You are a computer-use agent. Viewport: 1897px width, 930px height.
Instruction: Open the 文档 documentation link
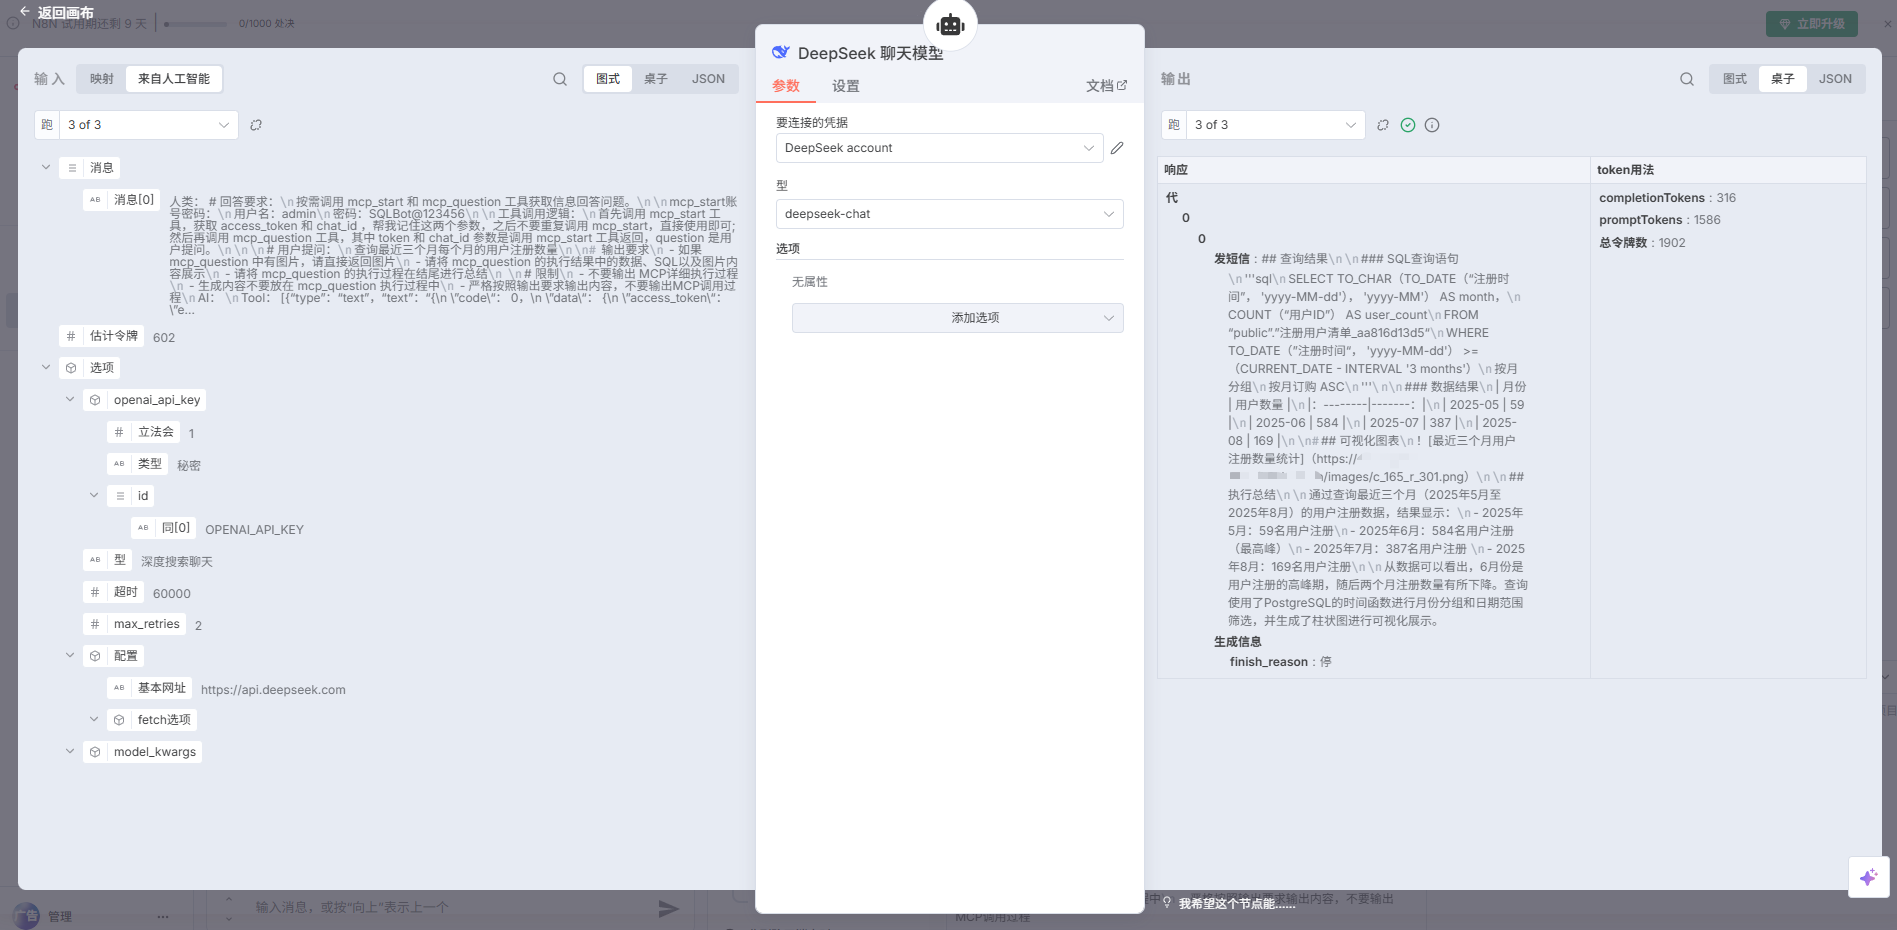click(1106, 86)
